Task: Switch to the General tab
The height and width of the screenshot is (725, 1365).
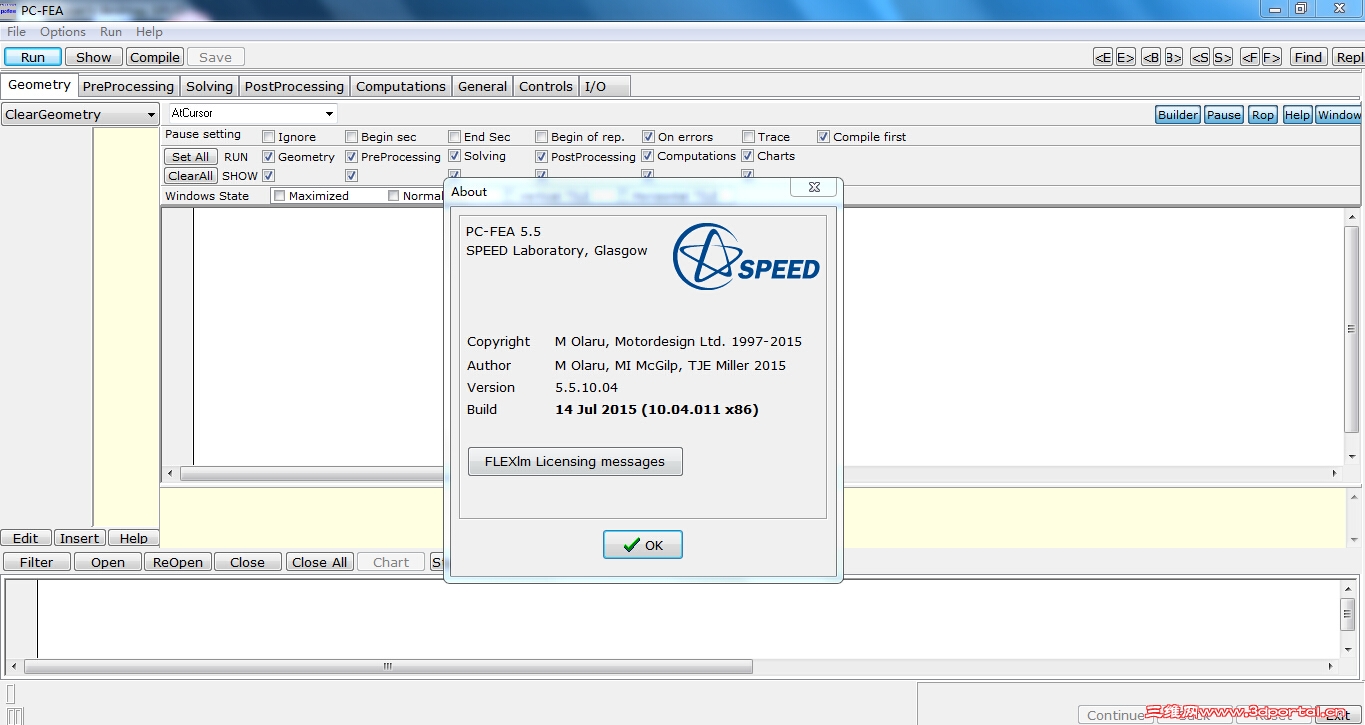Action: tap(482, 87)
